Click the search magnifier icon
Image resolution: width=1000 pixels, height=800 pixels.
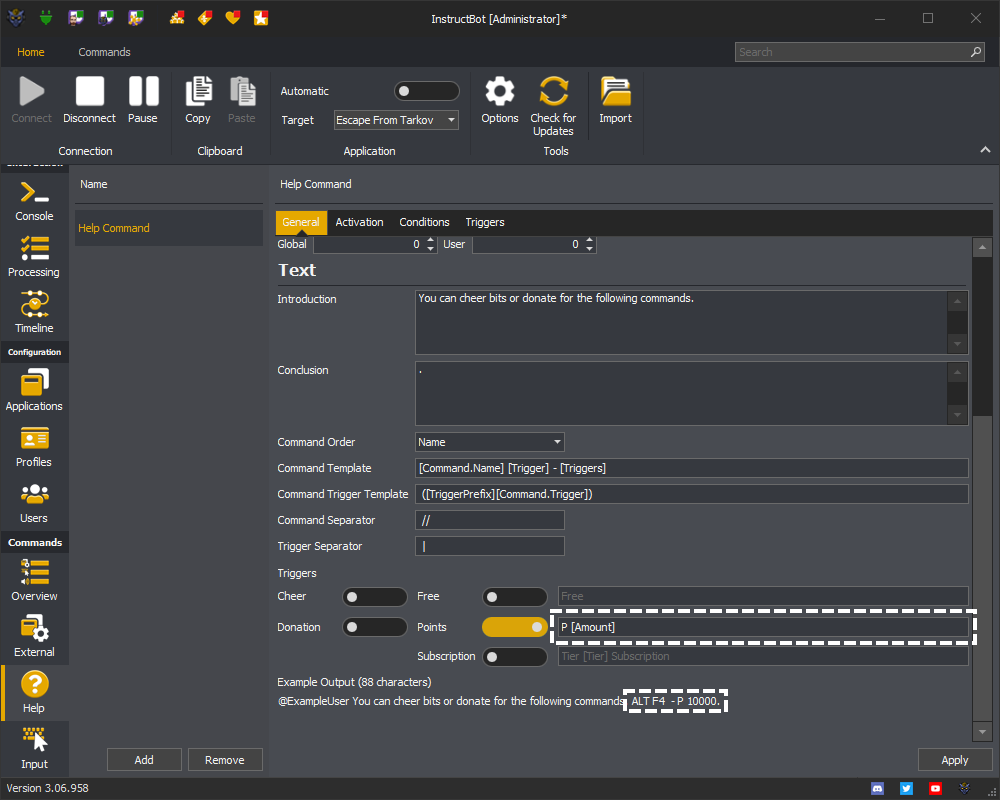(976, 52)
